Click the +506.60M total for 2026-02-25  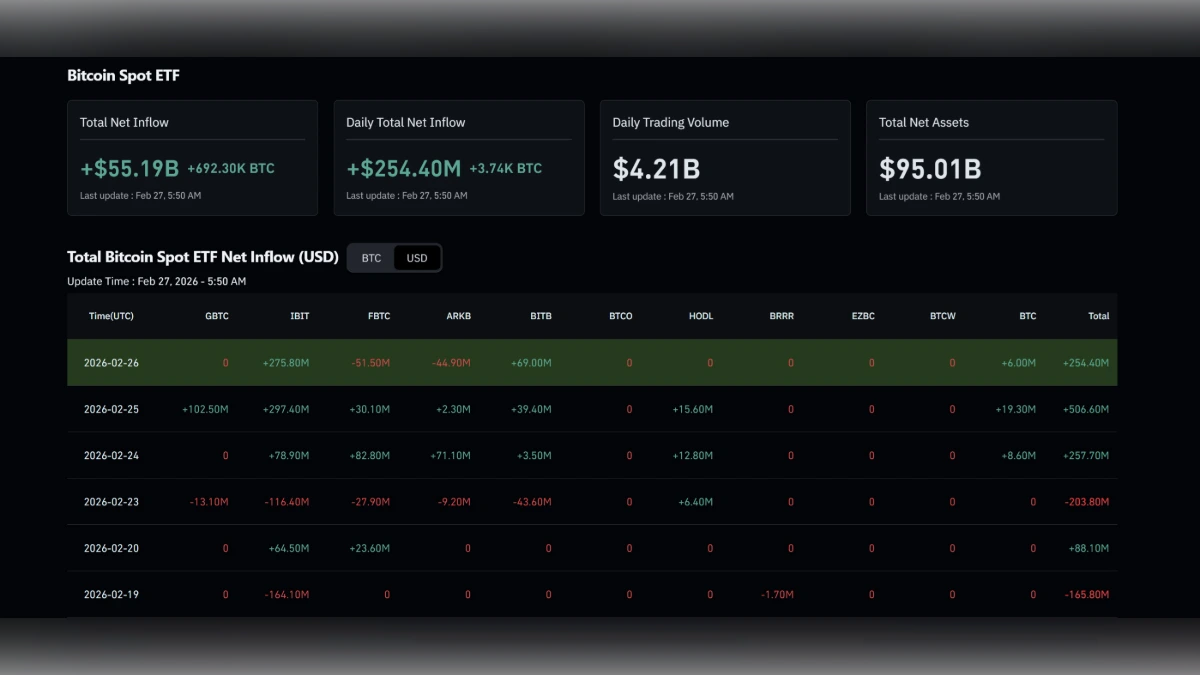1086,409
